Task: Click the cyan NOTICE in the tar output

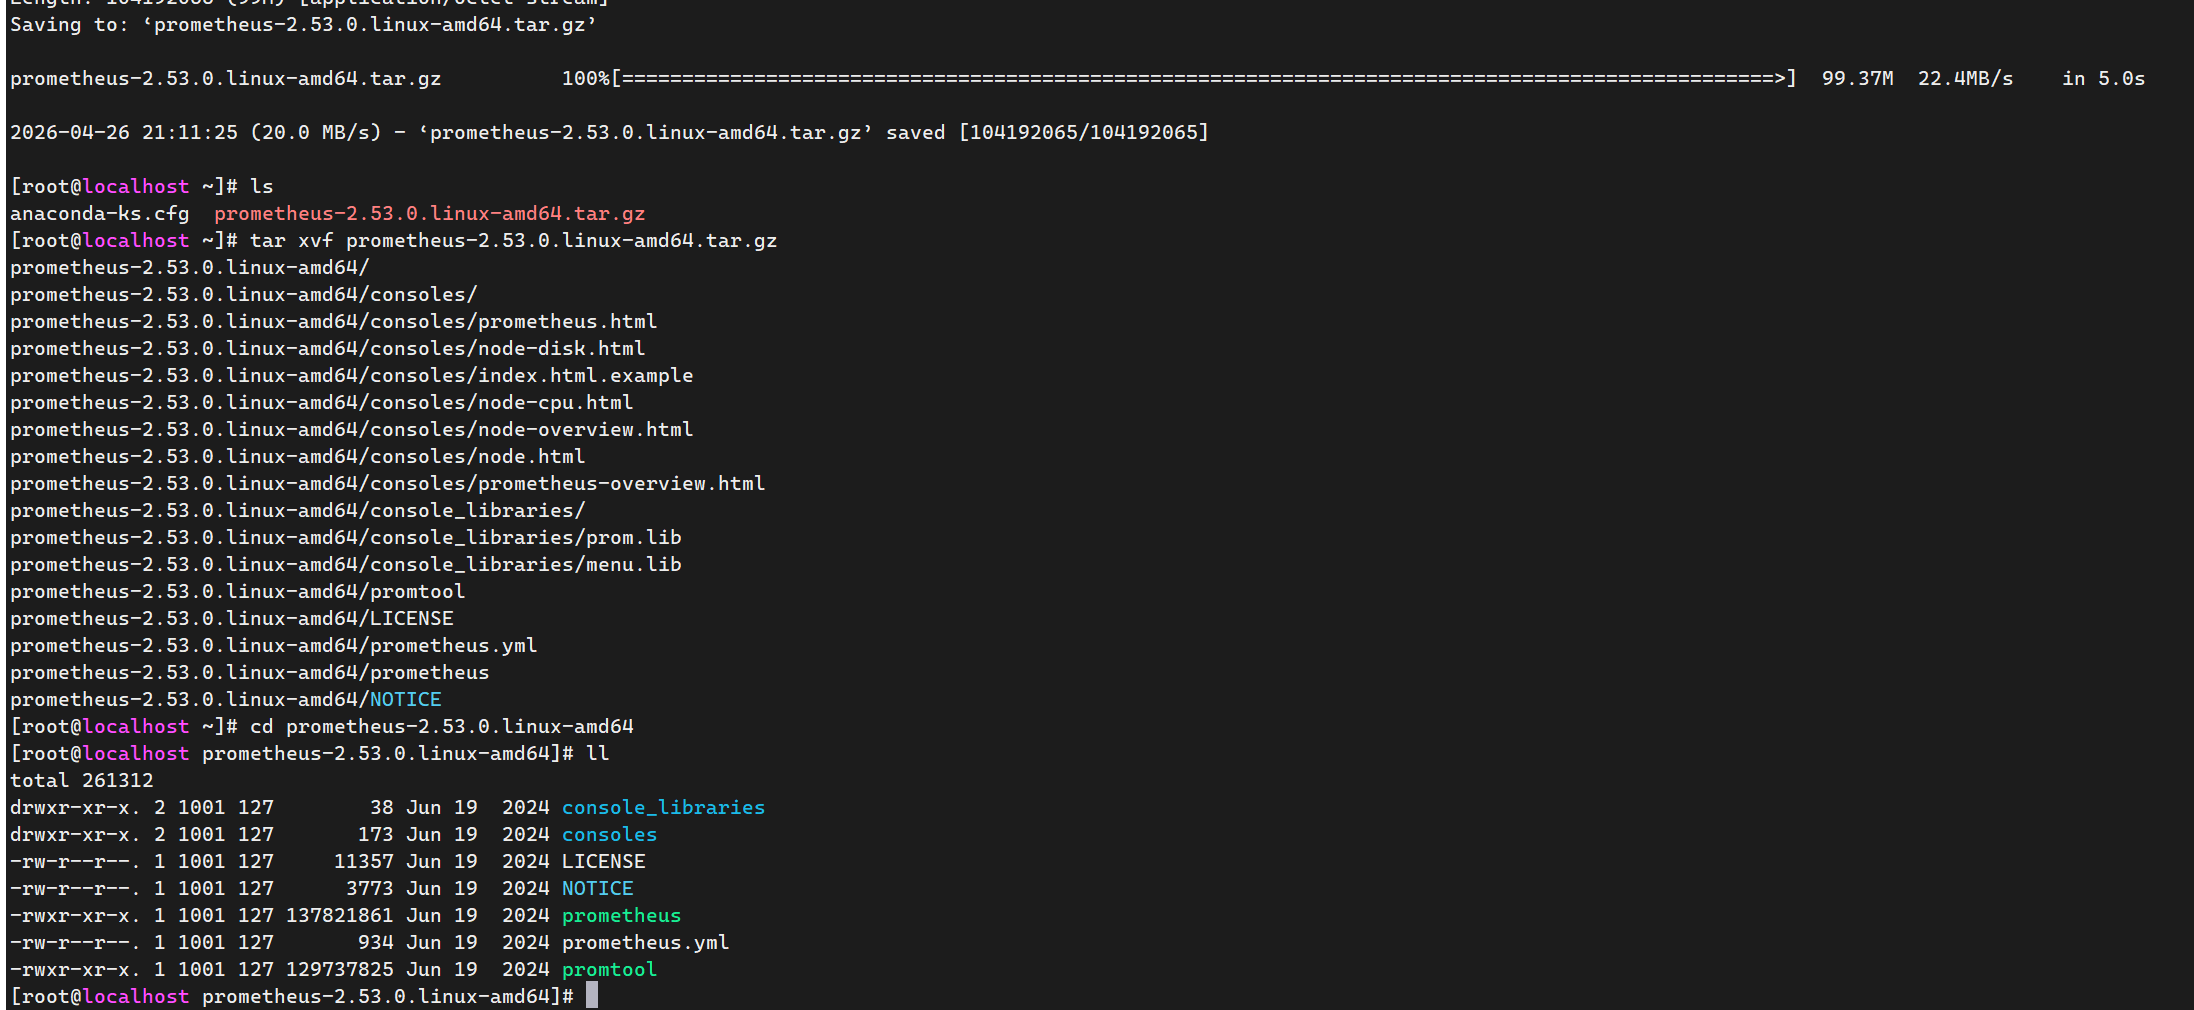Action: click(x=406, y=700)
